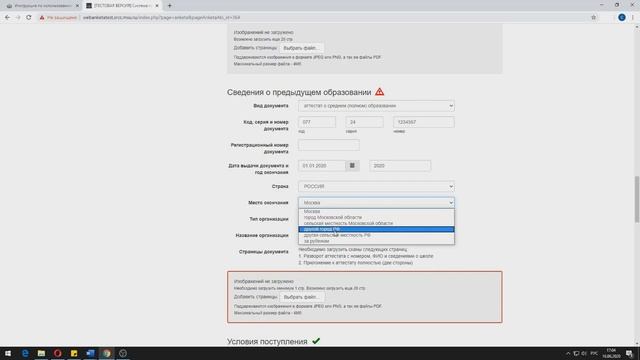Open the Windows Start menu
This screenshot has height=360, width=640.
8,353
